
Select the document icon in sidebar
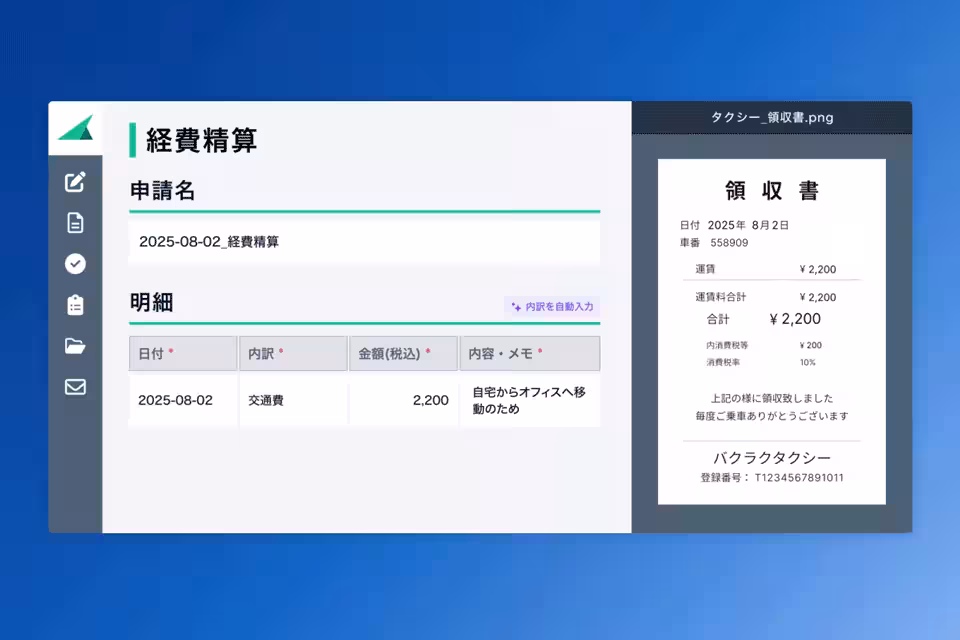(75, 223)
